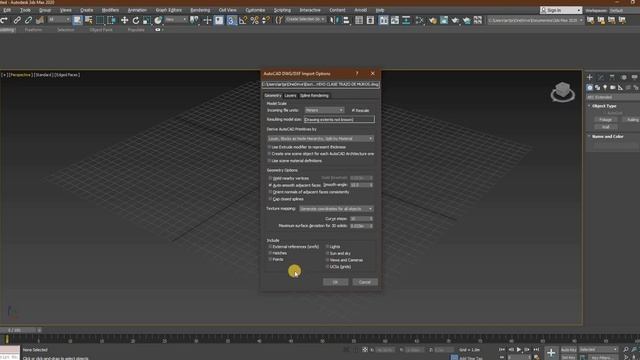Click the Bind to Space Warp icon
This screenshot has width=640, height=360.
click(40, 20)
